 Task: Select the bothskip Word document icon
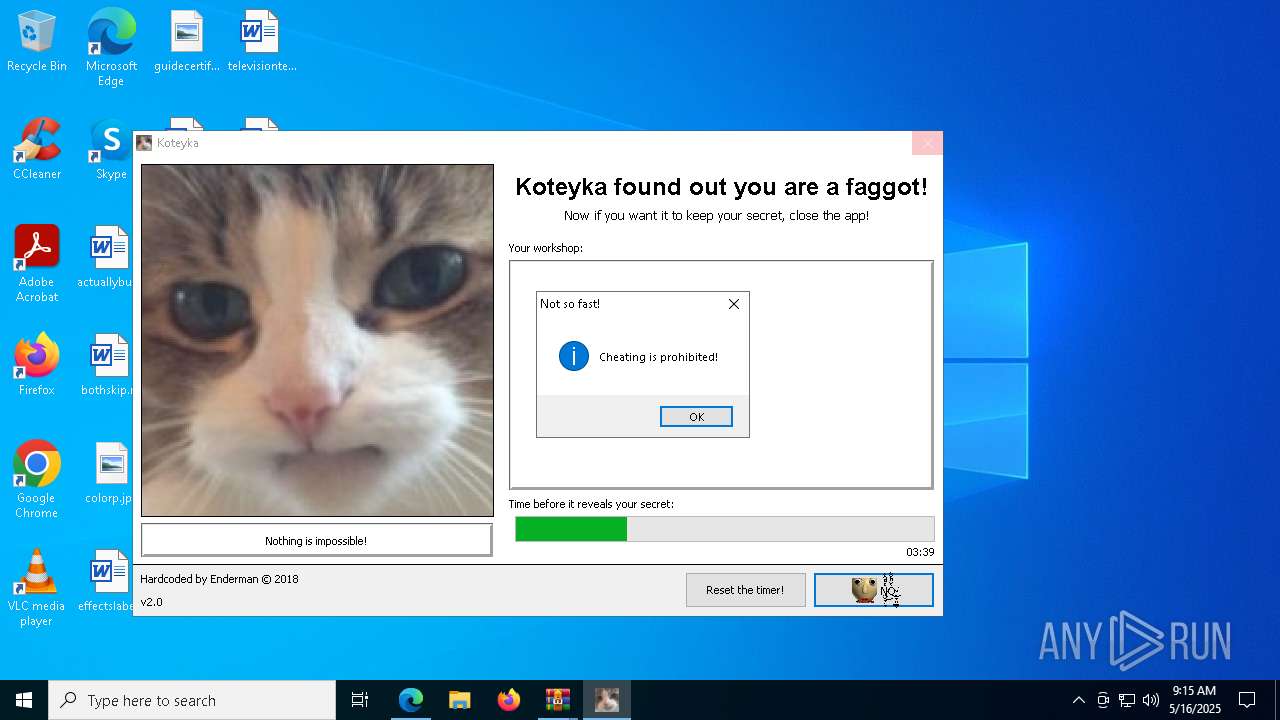[x=108, y=365]
